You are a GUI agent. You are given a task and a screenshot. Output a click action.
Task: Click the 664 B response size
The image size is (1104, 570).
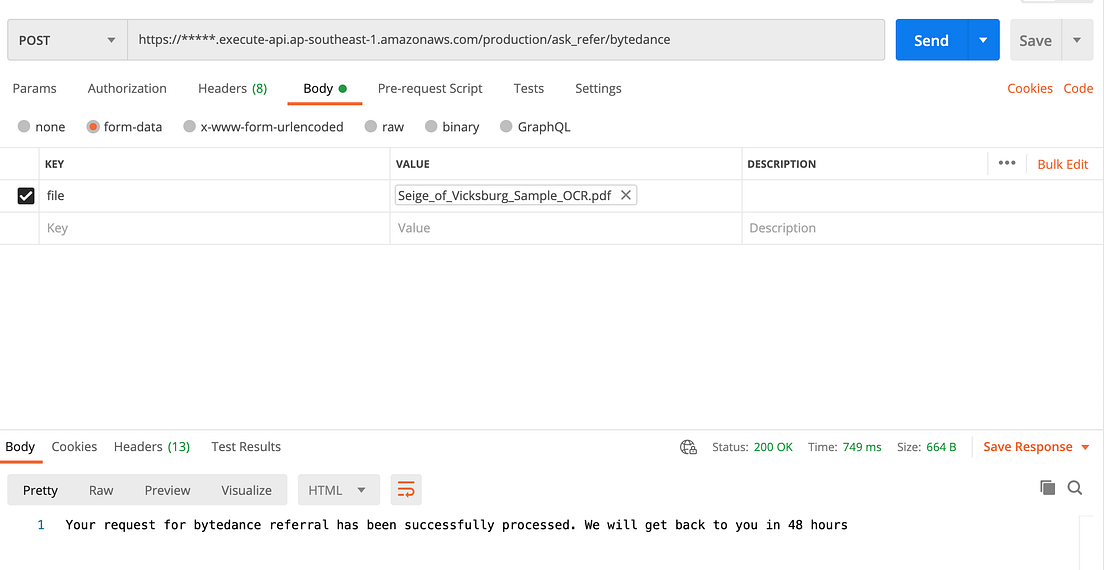pos(941,447)
